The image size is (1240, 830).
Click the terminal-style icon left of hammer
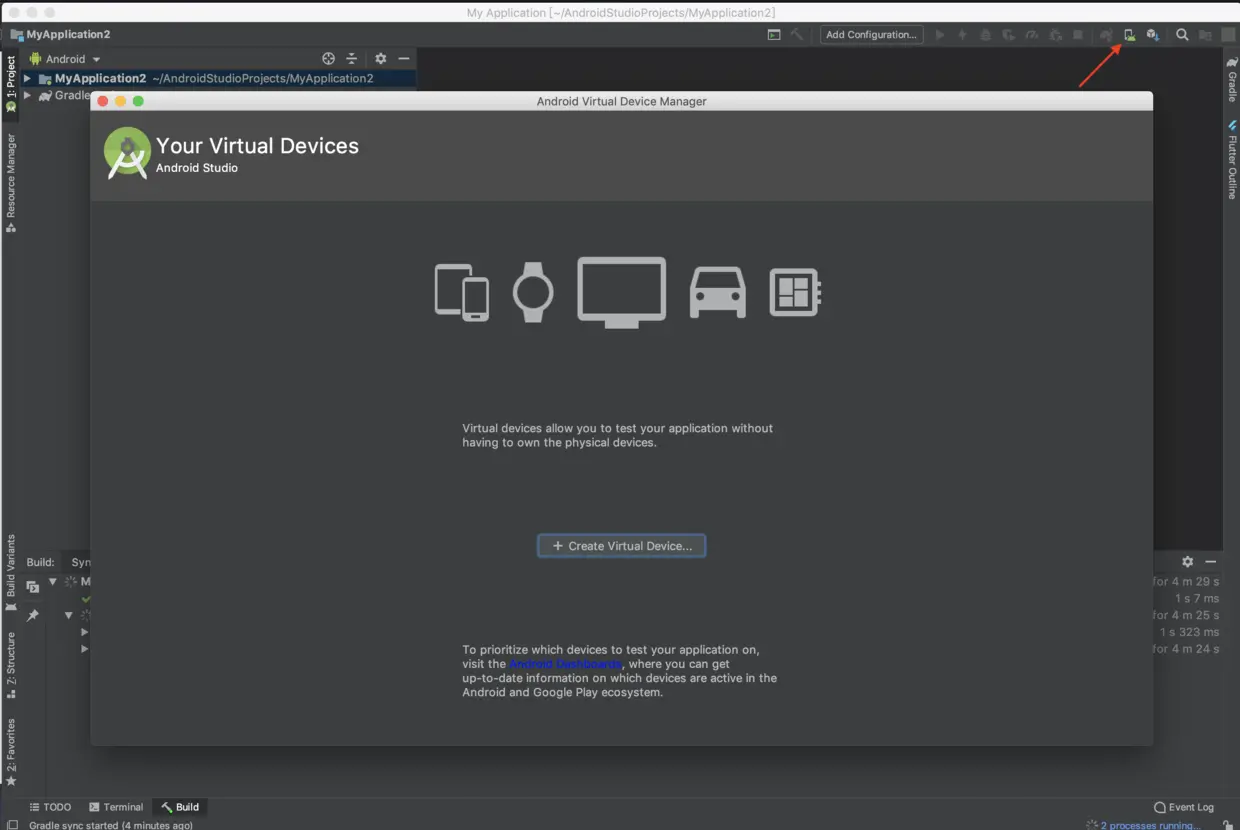(x=774, y=35)
